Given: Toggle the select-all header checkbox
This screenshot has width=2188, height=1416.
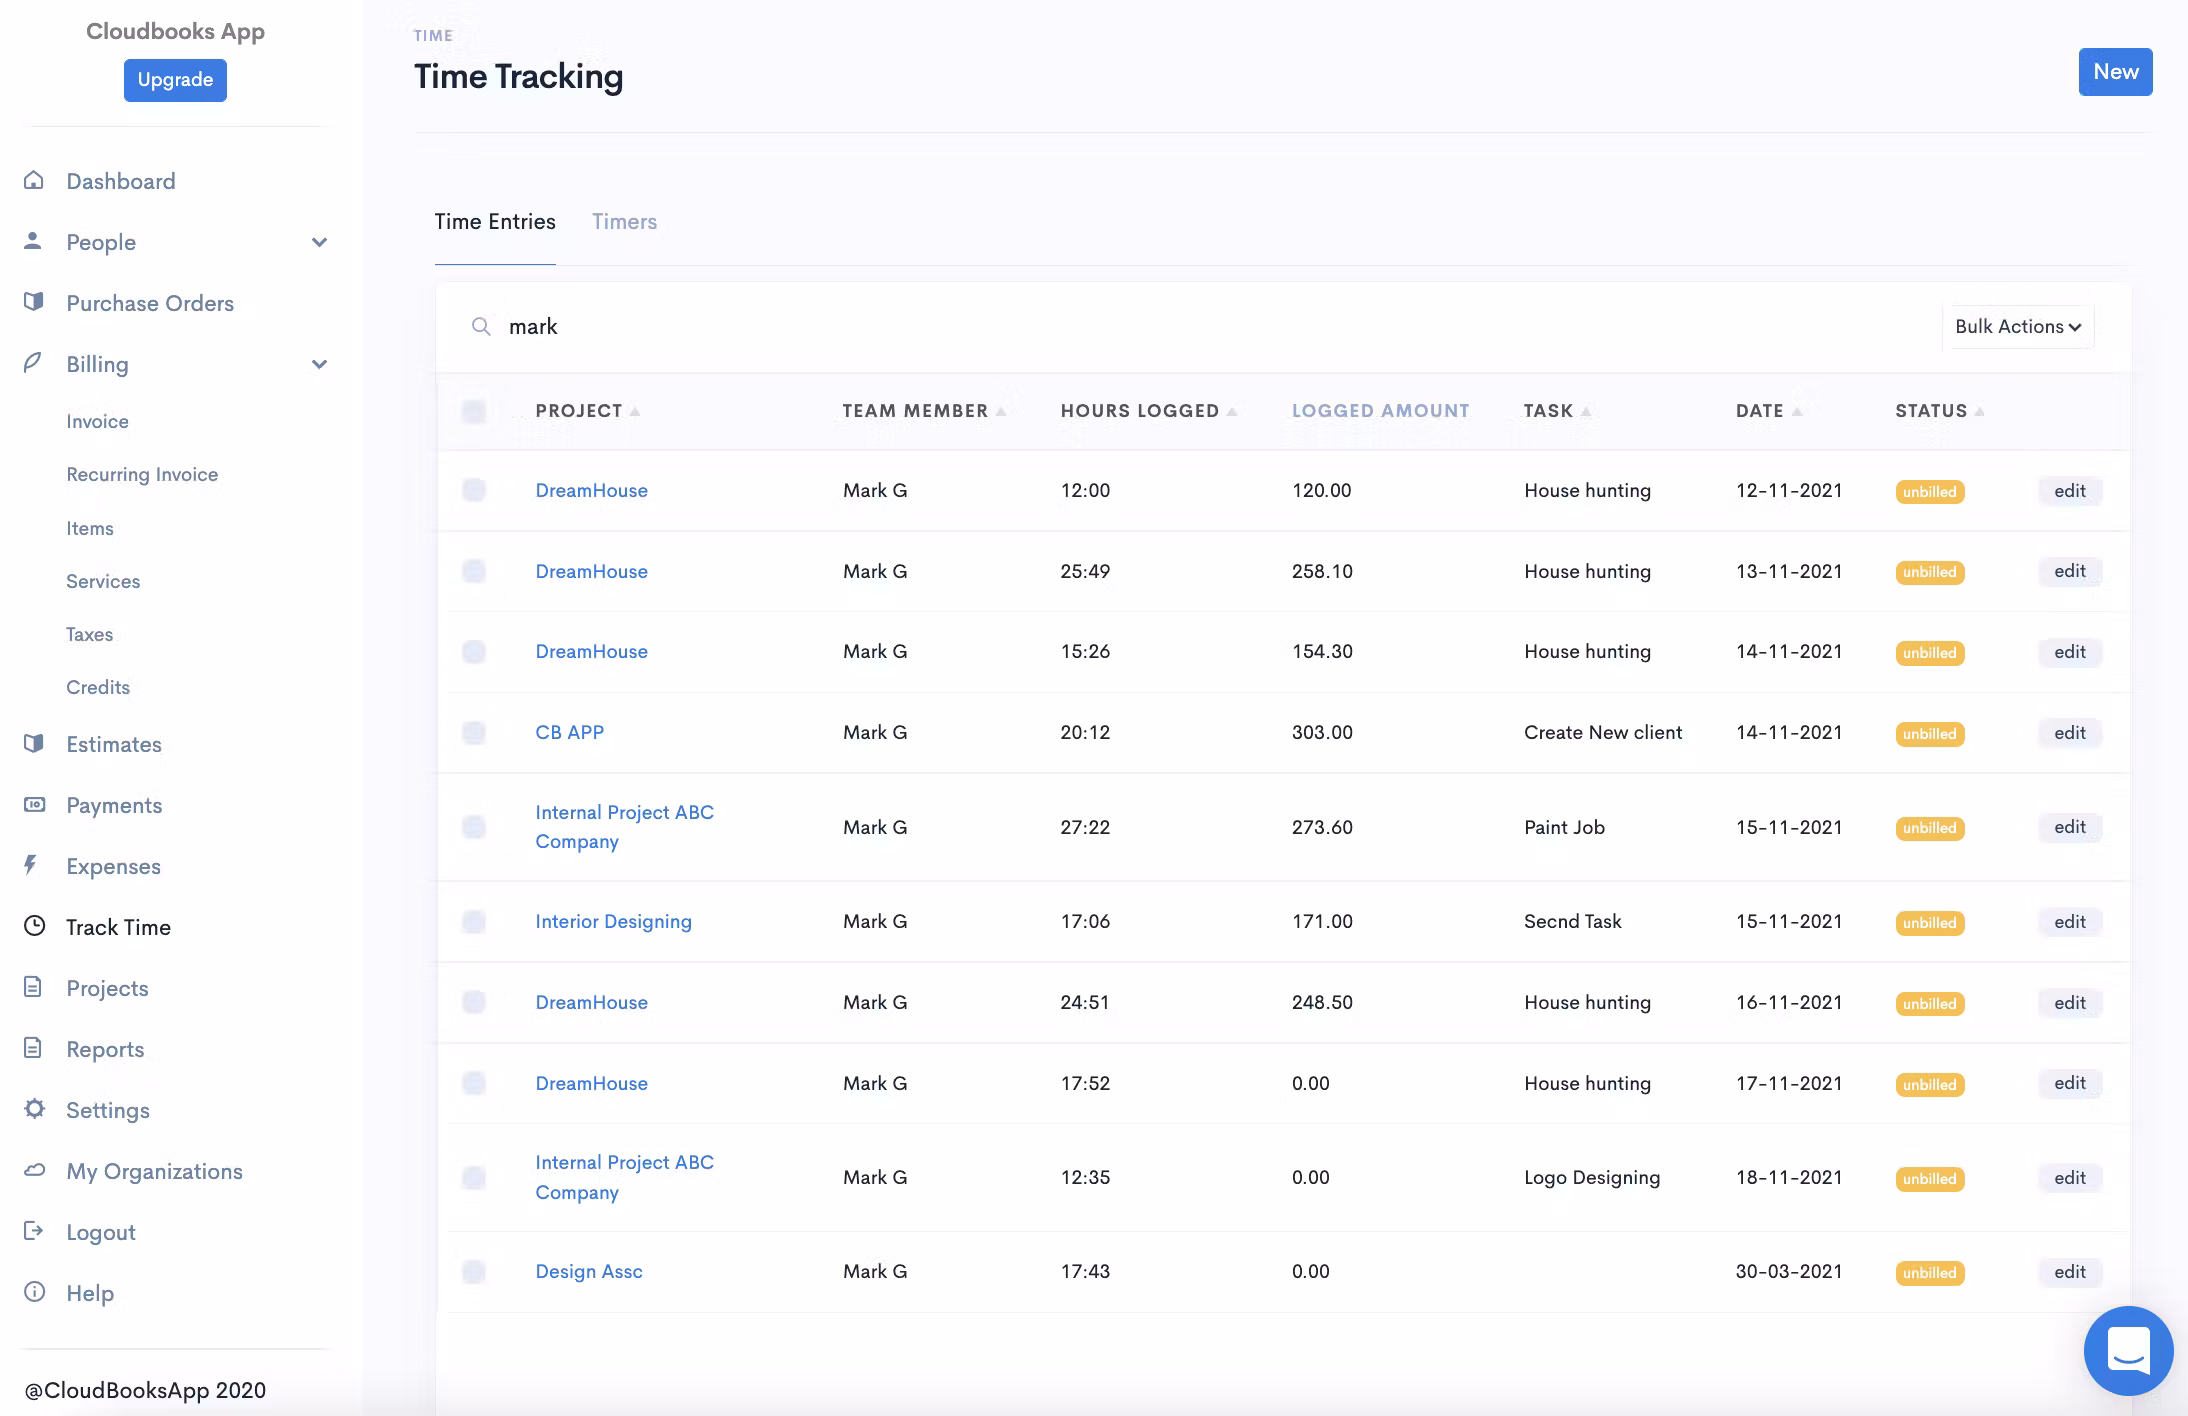Looking at the screenshot, I should [474, 411].
